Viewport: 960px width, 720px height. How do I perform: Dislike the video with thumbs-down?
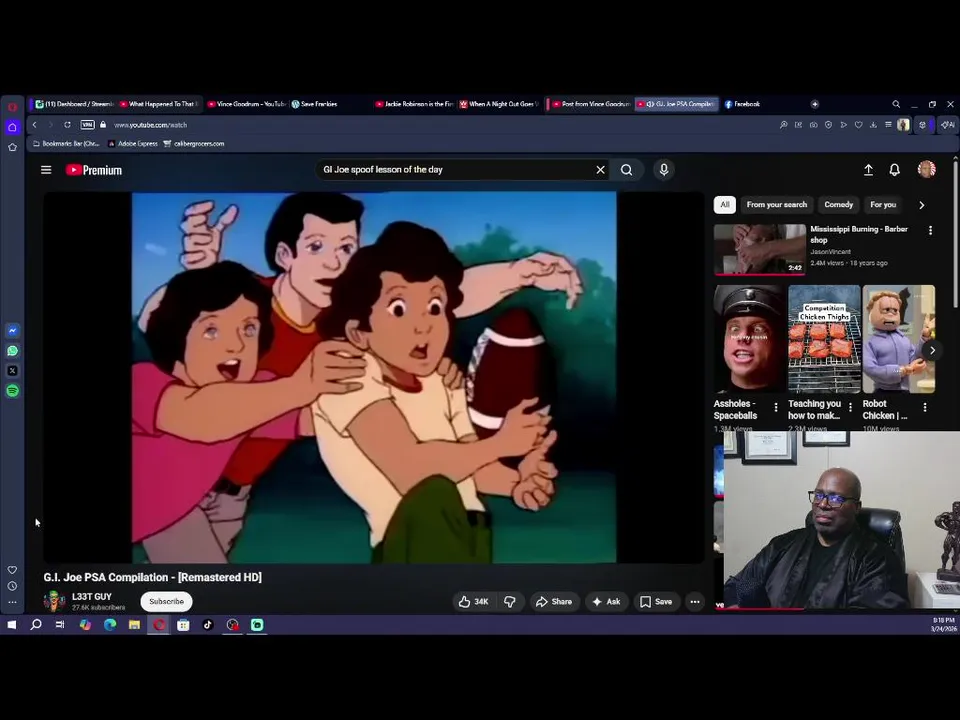point(509,602)
